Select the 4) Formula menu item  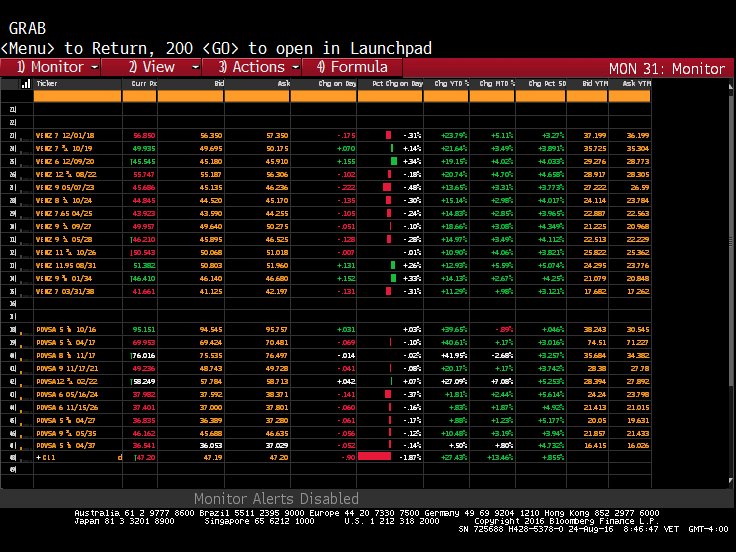point(352,67)
